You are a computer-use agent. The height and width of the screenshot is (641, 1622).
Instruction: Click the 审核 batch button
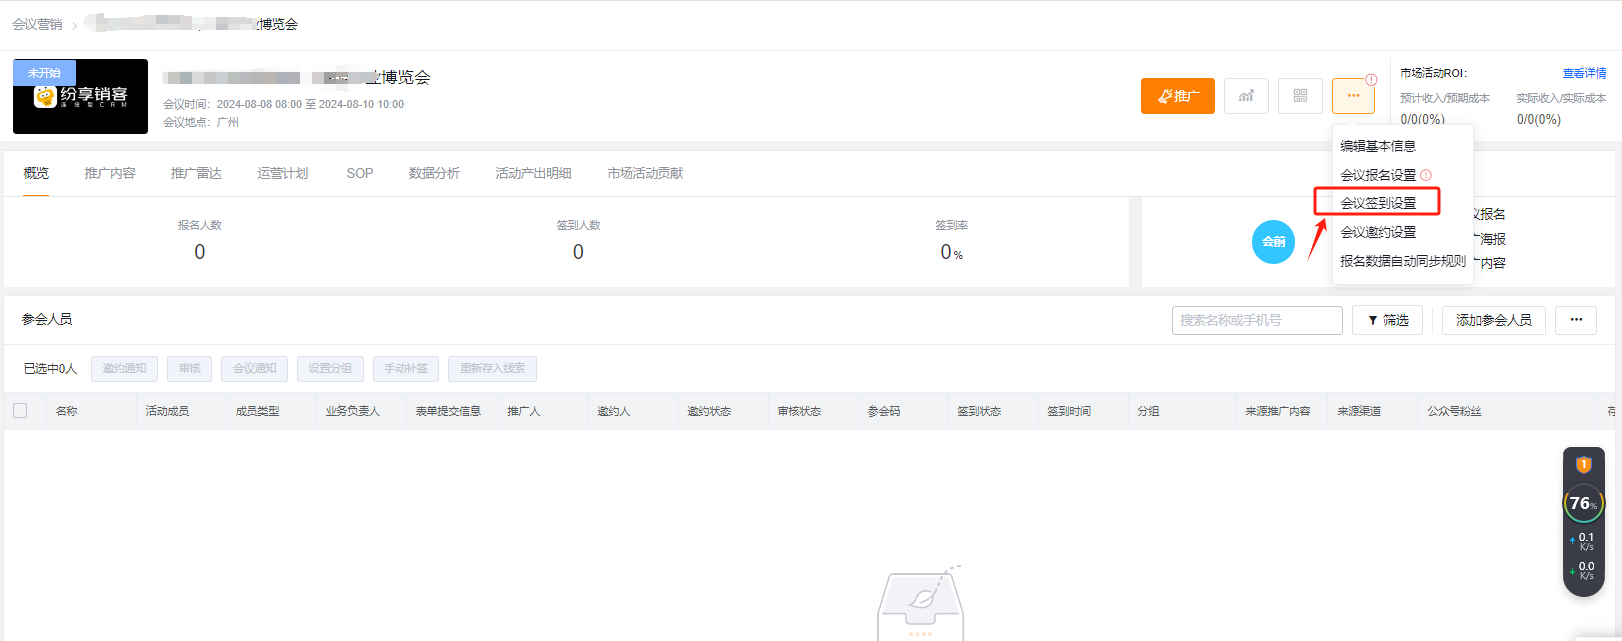pos(190,369)
